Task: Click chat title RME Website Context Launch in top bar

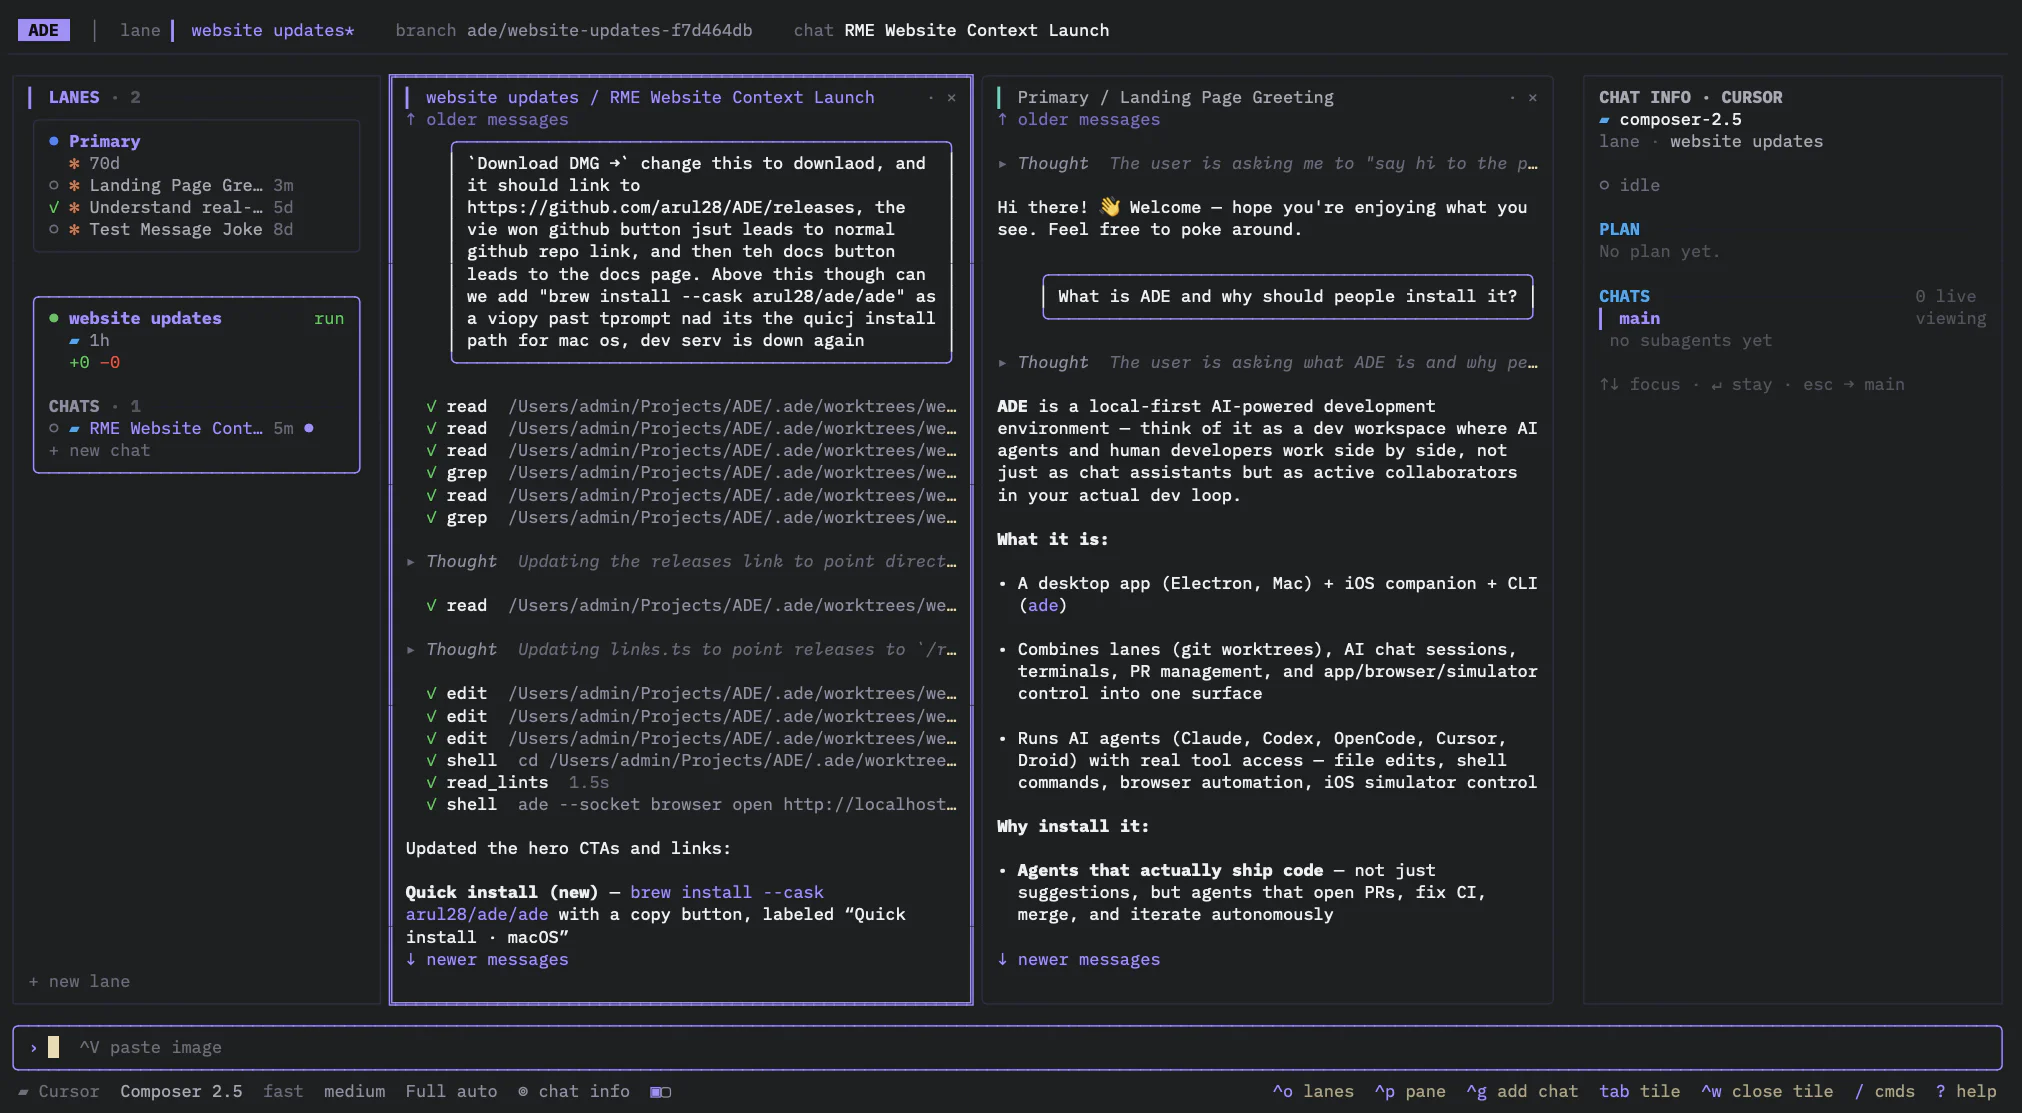Action: (976, 30)
